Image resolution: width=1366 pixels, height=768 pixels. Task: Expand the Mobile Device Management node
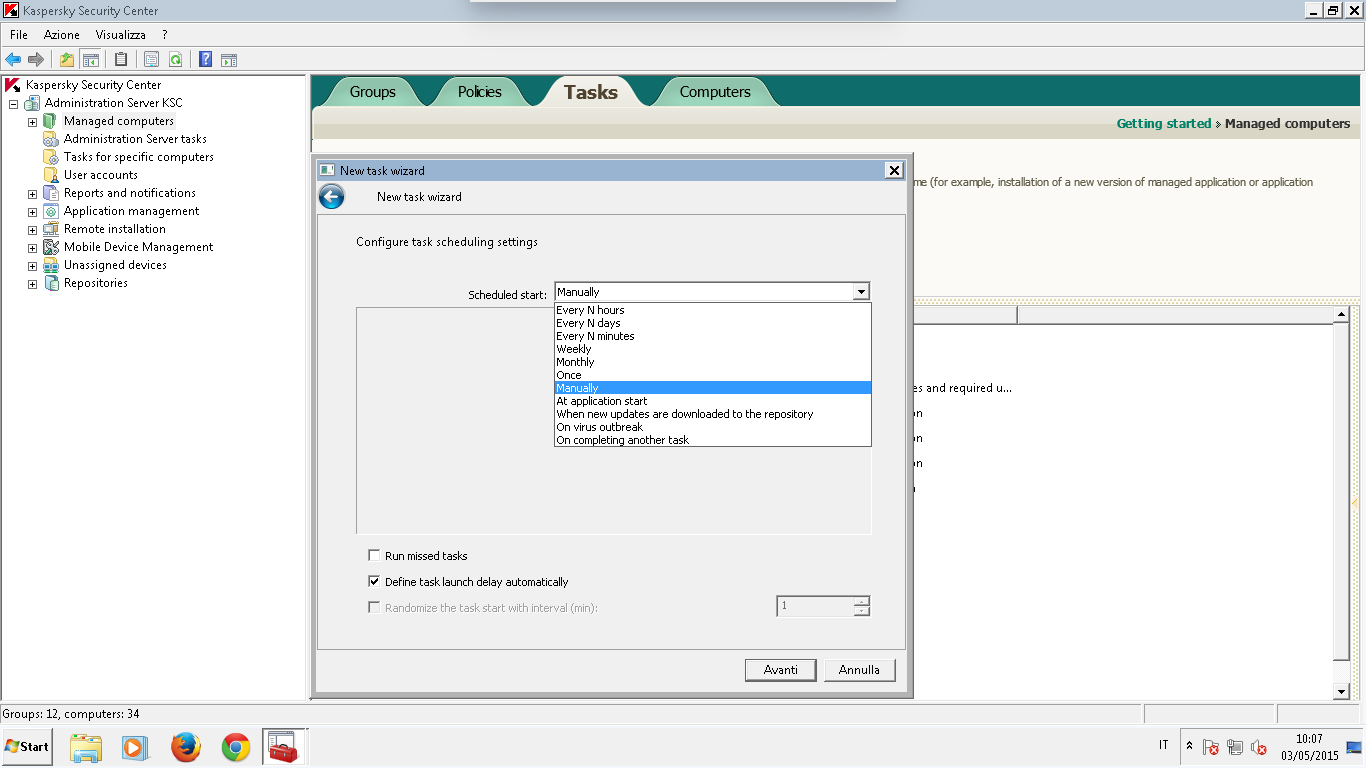[x=32, y=247]
